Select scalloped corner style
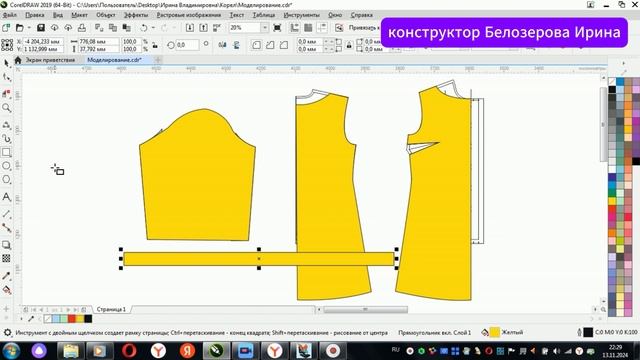The image size is (640, 360). [x=270, y=45]
